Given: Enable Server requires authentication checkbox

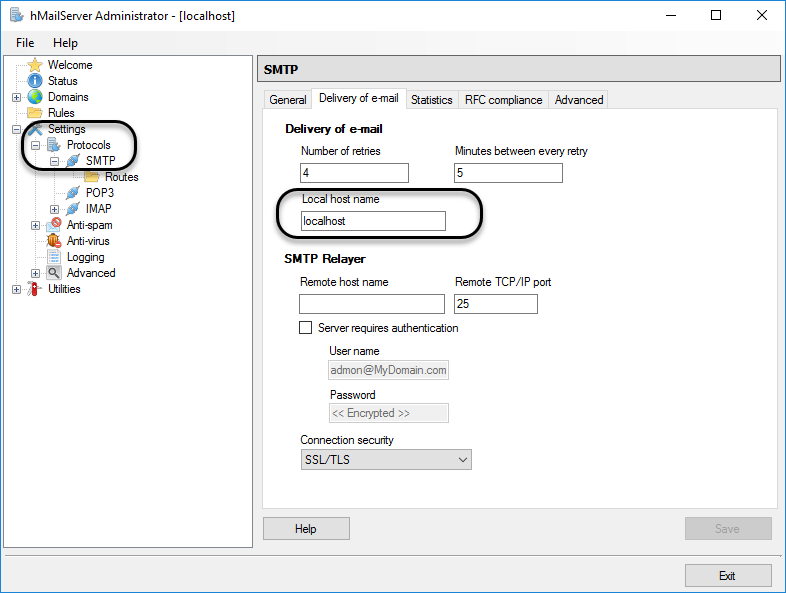Looking at the screenshot, I should [305, 328].
